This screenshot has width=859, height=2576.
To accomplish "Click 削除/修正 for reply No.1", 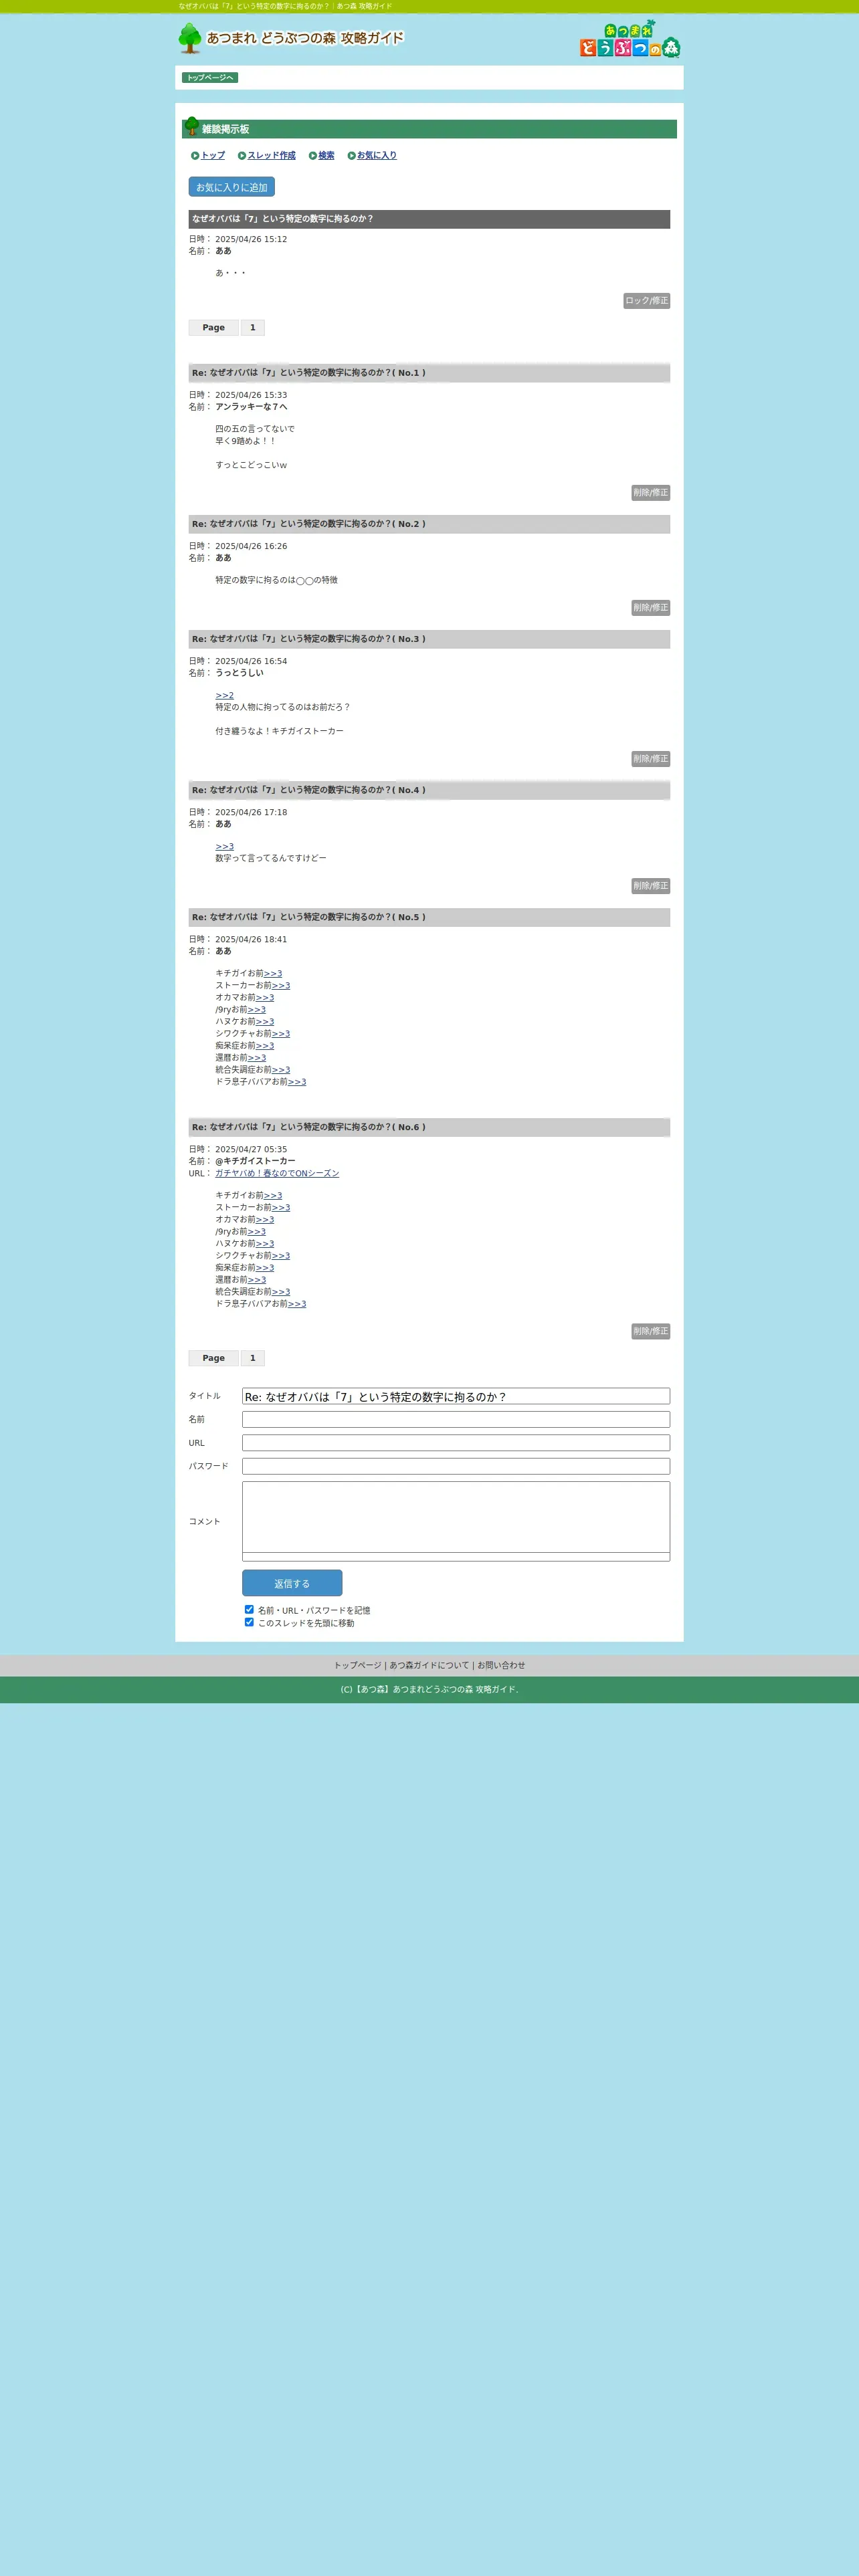I will click(650, 493).
